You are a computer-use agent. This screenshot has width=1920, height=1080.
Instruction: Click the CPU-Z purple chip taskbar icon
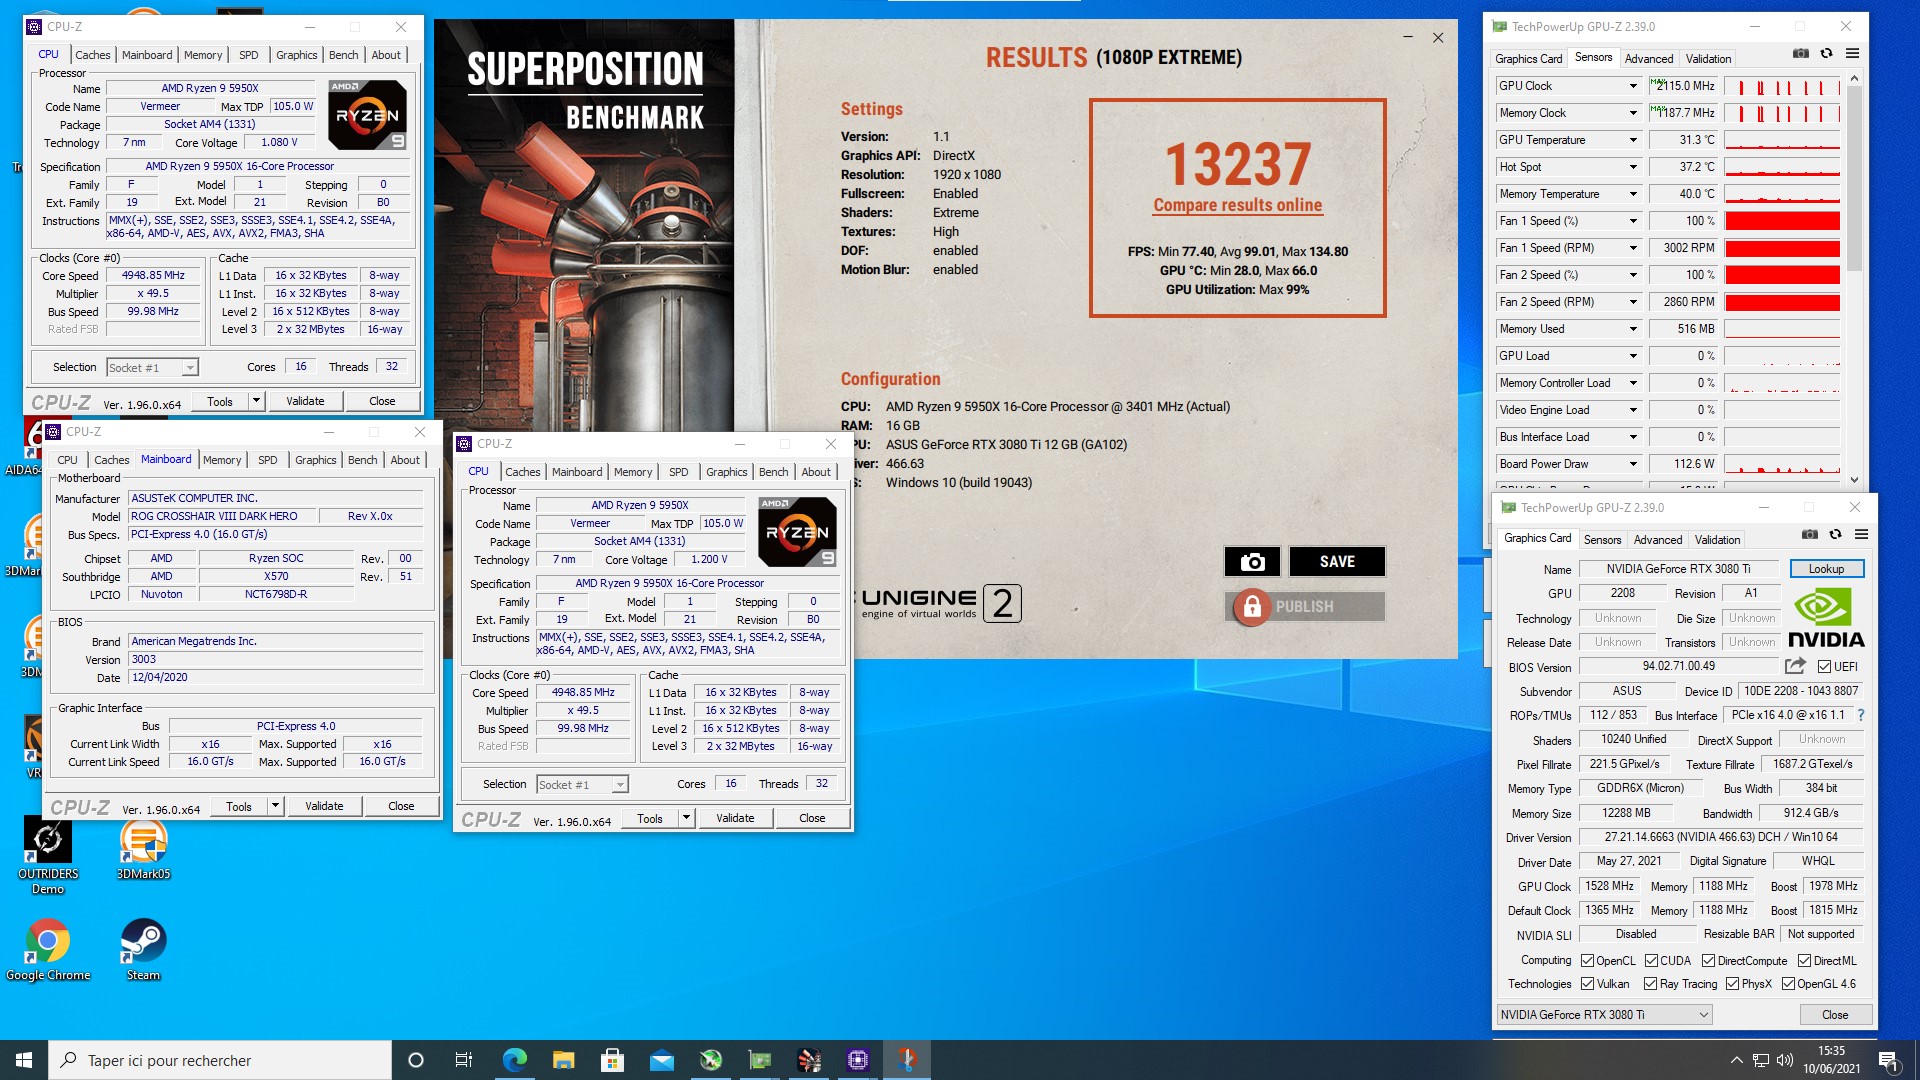click(x=858, y=1060)
